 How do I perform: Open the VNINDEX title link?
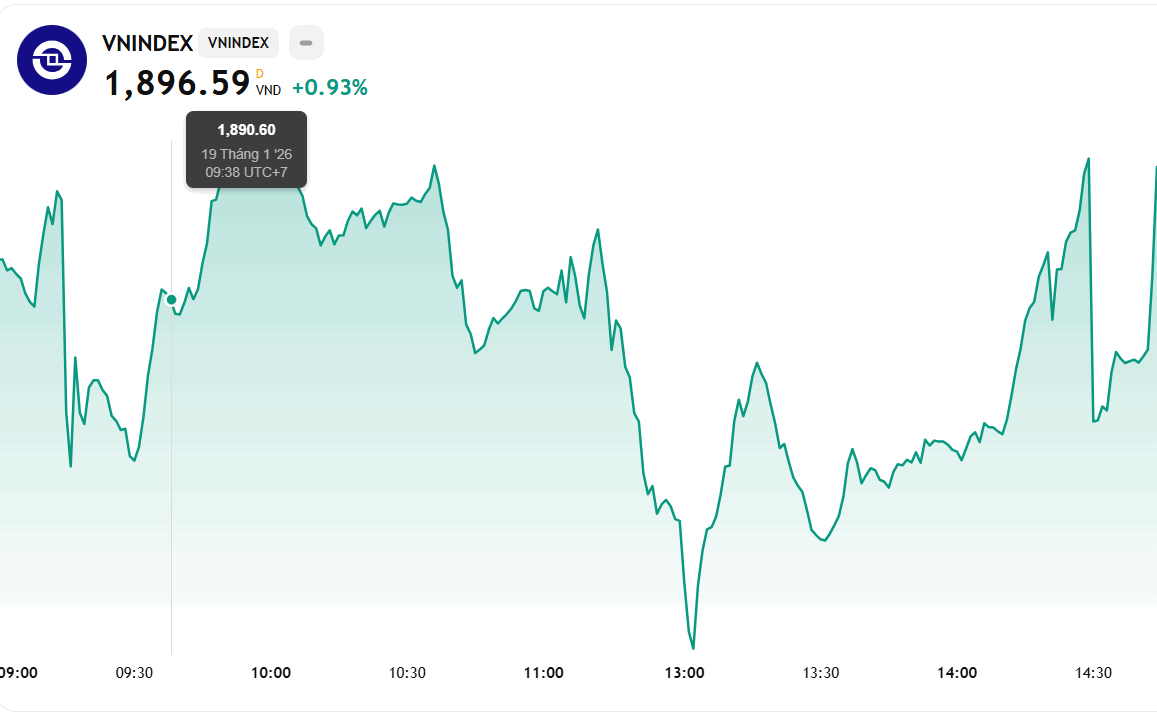click(x=147, y=43)
